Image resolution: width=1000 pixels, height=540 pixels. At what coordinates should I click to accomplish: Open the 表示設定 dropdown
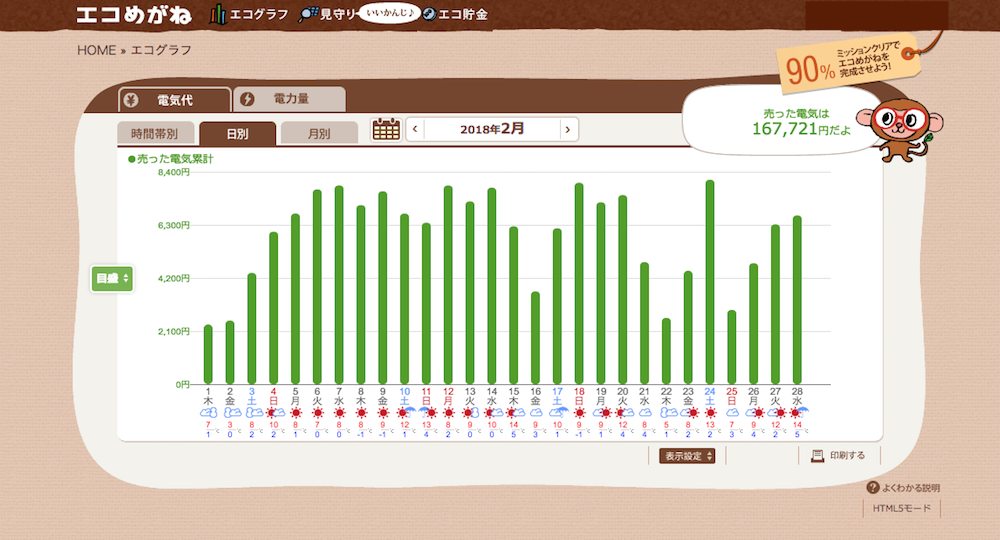tap(687, 456)
